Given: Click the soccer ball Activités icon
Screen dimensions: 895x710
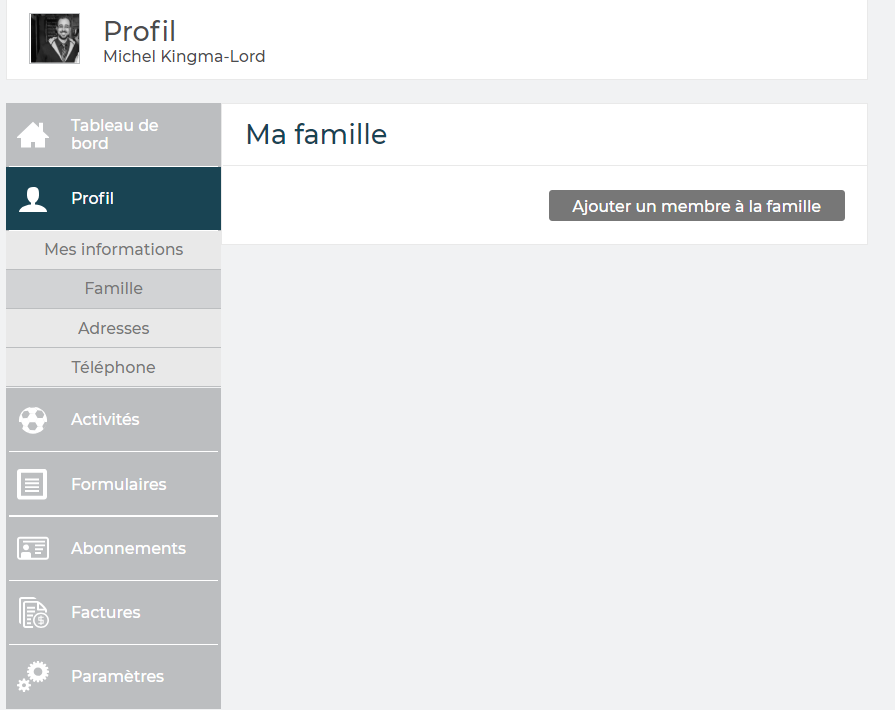Looking at the screenshot, I should point(33,420).
